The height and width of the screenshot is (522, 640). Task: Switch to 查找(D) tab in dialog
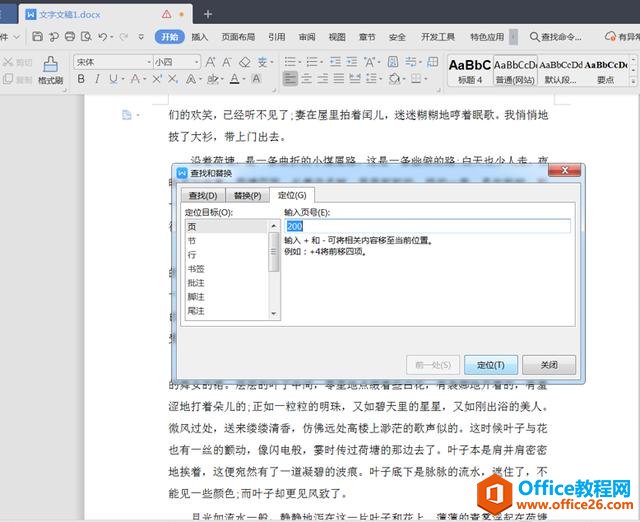[203, 195]
